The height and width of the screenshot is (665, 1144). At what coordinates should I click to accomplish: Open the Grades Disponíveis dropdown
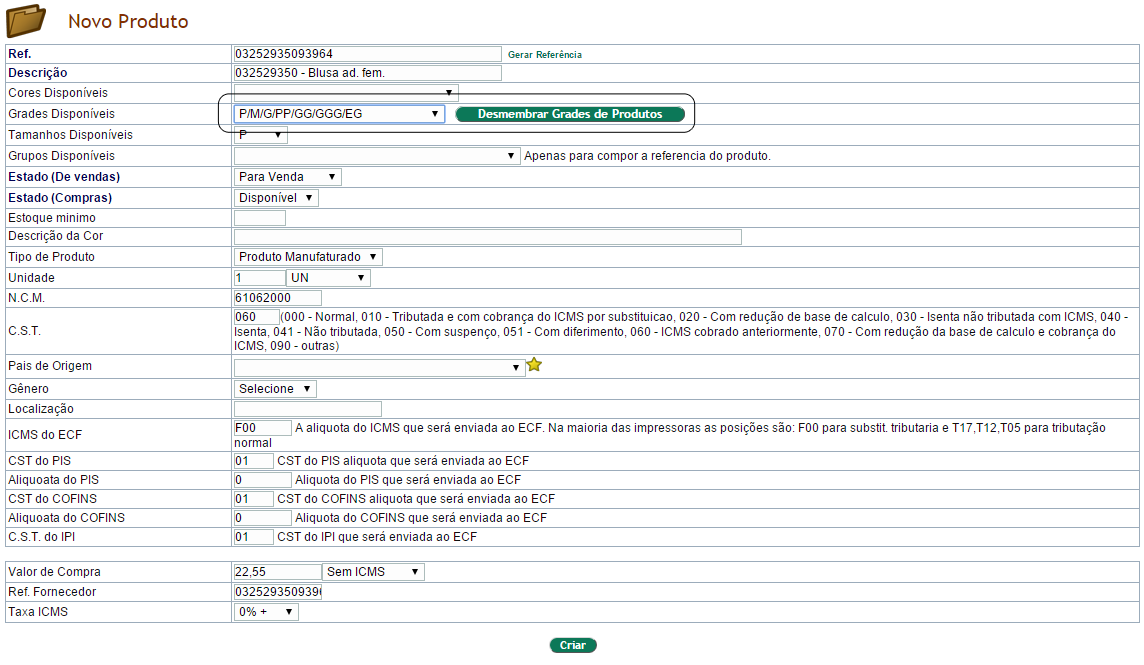point(339,114)
